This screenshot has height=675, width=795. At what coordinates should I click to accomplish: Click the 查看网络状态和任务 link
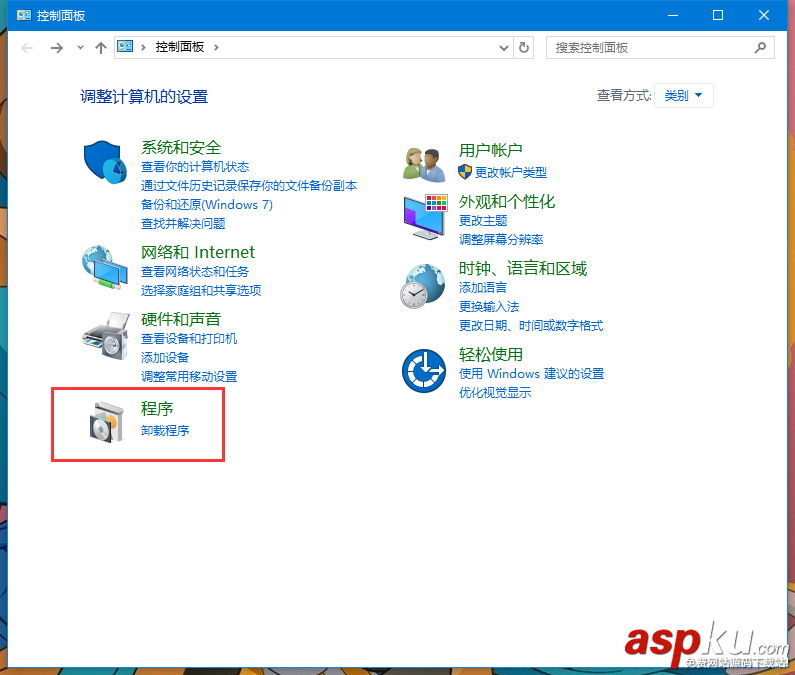[x=195, y=272]
